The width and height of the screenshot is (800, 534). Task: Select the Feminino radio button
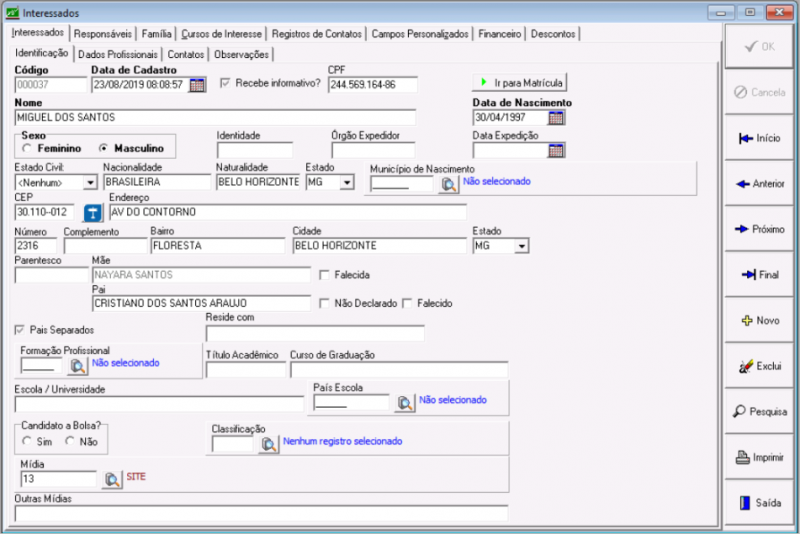27,148
